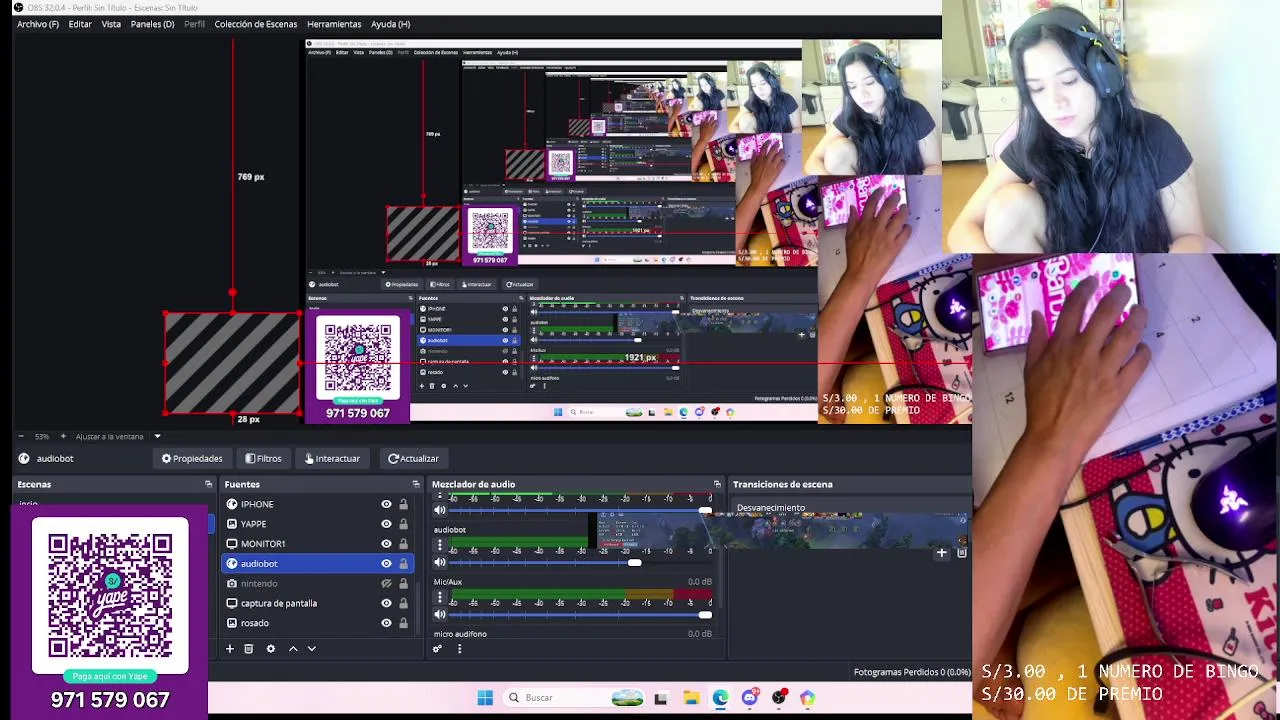Image resolution: width=1280 pixels, height=720 pixels.
Task: Mute the Mic/Aux audio channel
Action: 439,614
